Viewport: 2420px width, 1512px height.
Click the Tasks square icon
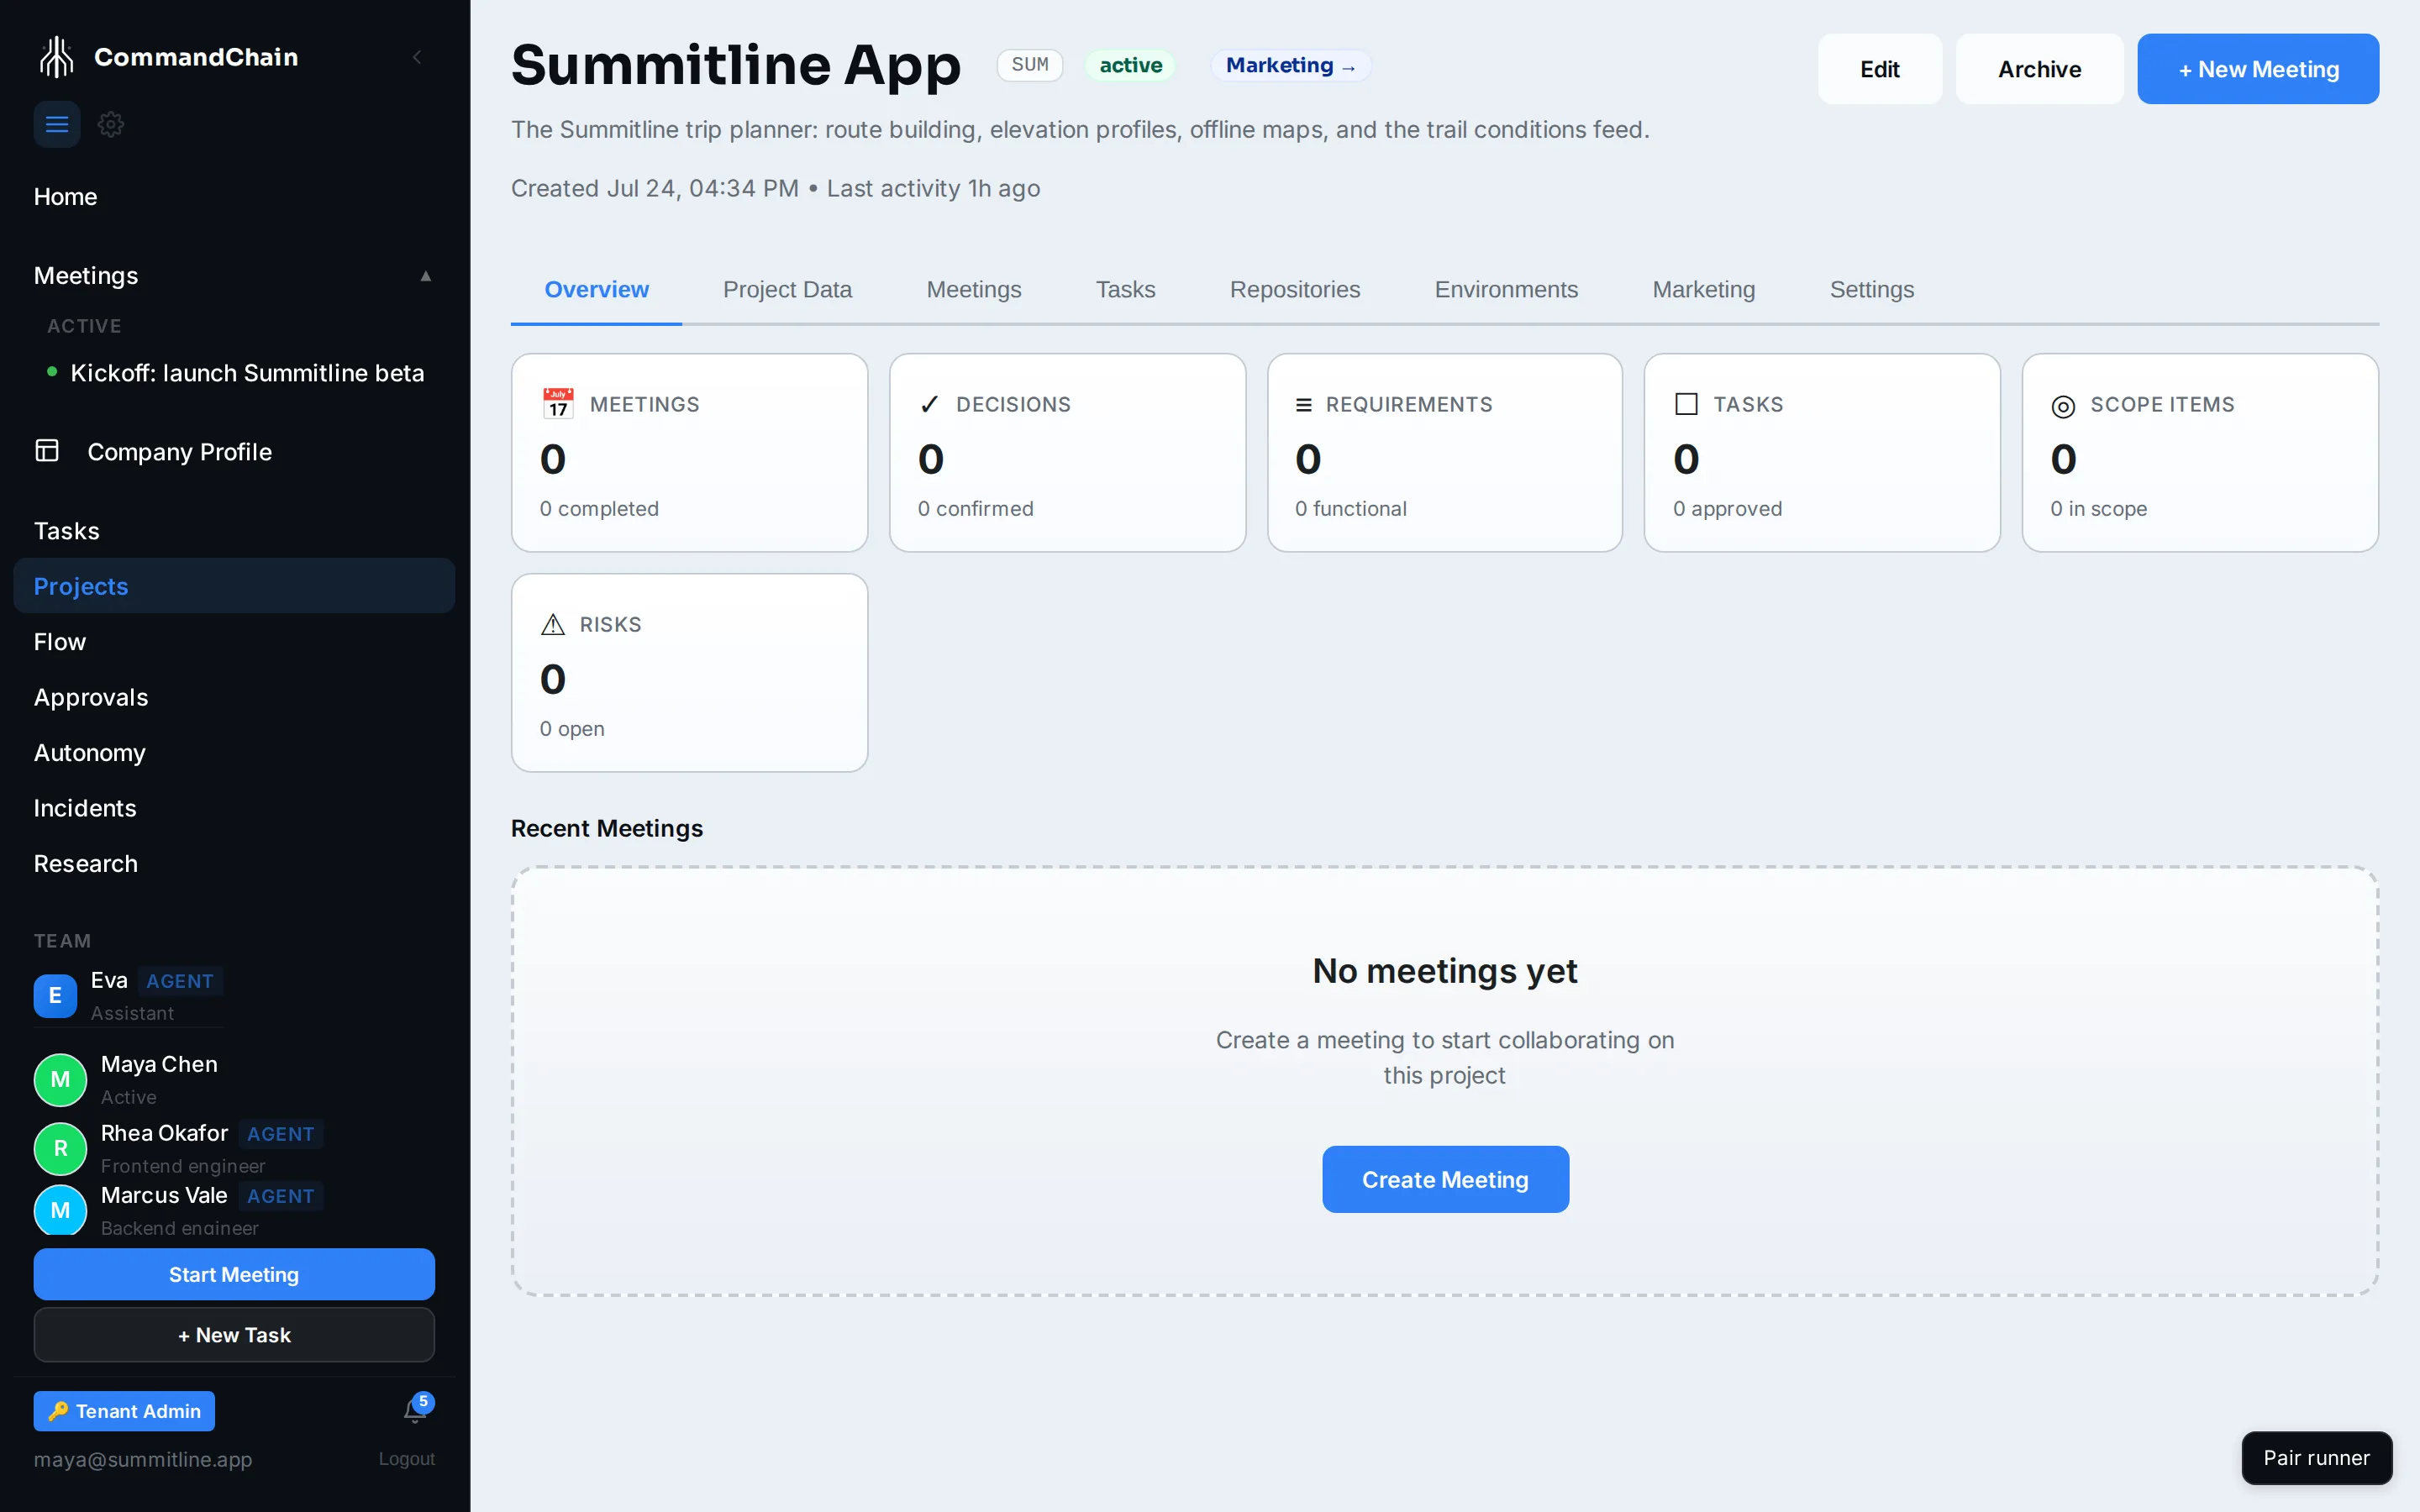pos(1686,404)
